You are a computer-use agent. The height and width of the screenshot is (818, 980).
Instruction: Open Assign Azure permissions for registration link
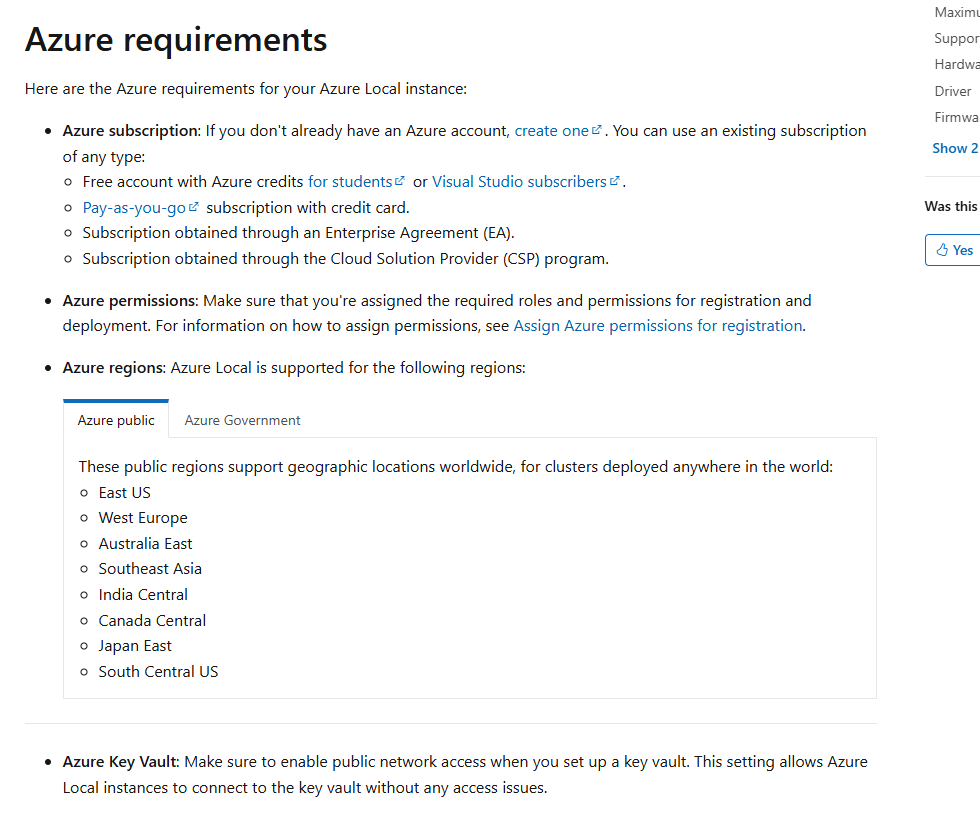tap(657, 326)
